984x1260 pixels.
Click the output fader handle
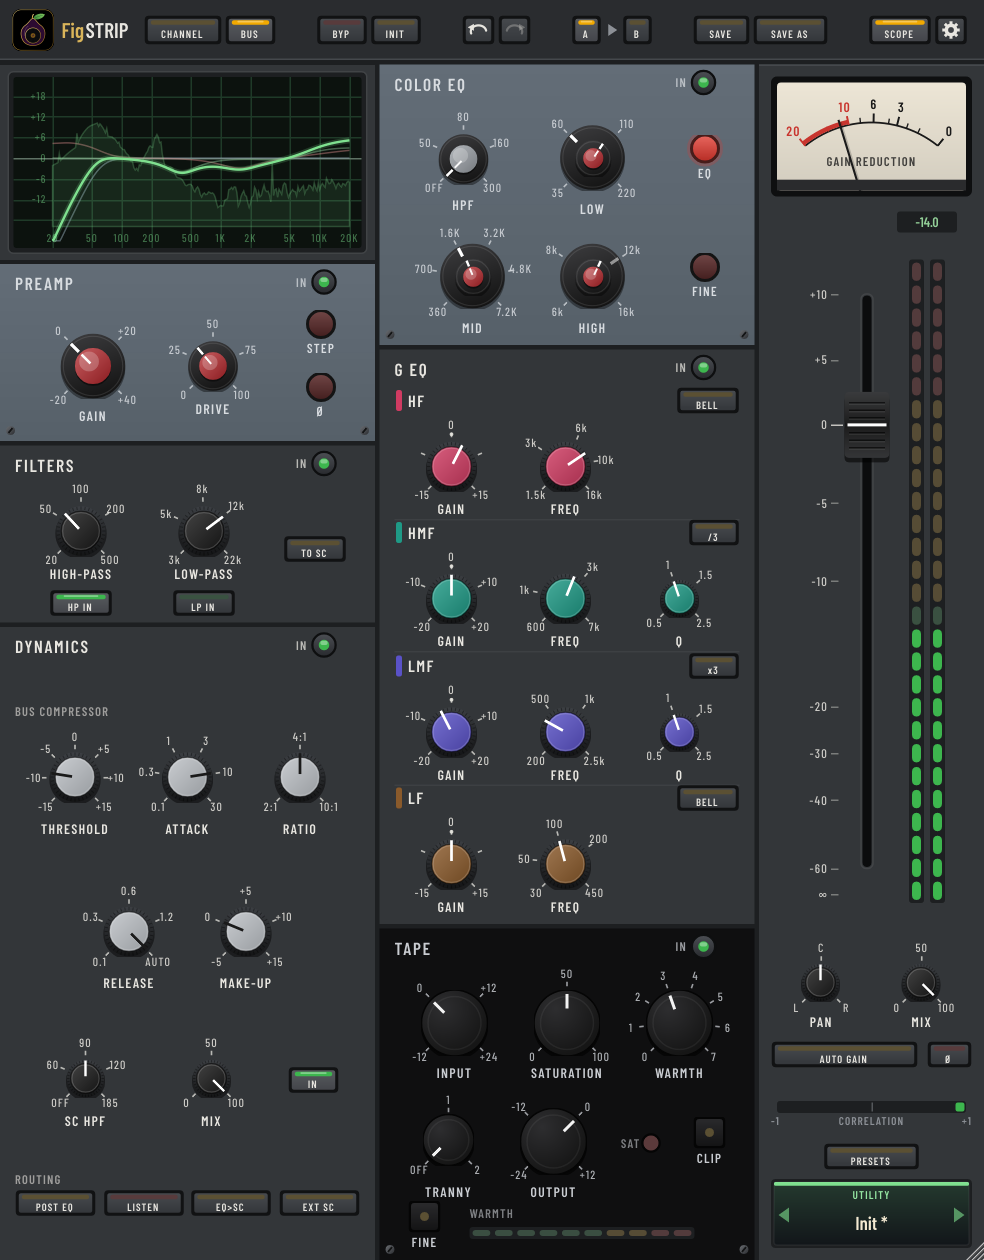coord(866,429)
